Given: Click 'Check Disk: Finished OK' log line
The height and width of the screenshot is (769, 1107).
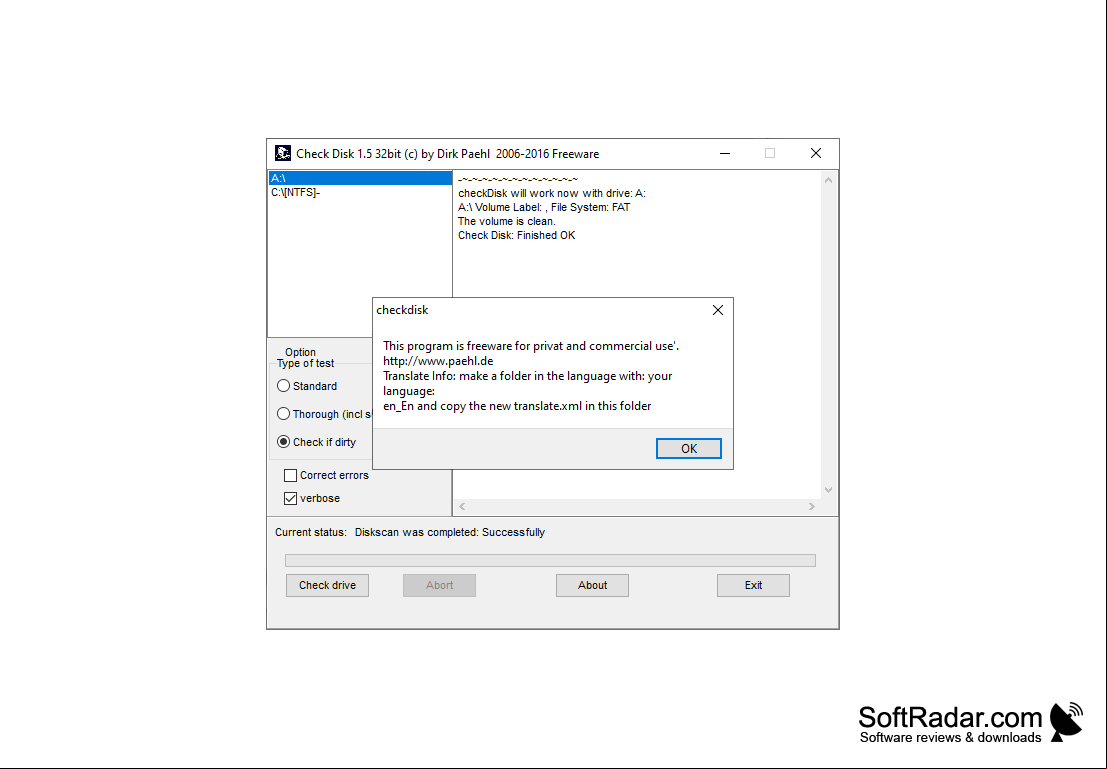Looking at the screenshot, I should (x=517, y=235).
